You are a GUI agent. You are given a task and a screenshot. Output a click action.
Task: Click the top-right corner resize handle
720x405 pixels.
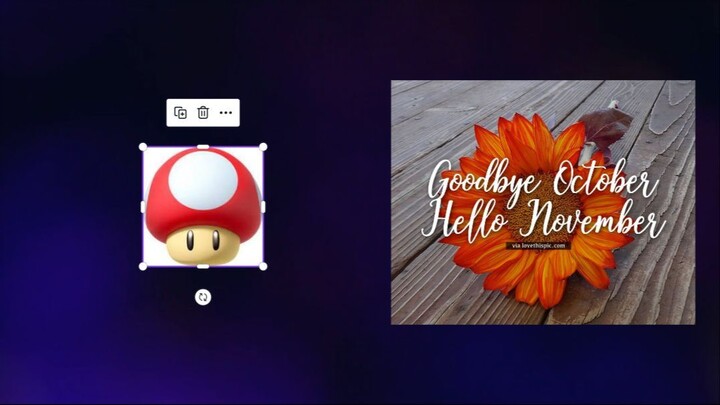coord(263,147)
